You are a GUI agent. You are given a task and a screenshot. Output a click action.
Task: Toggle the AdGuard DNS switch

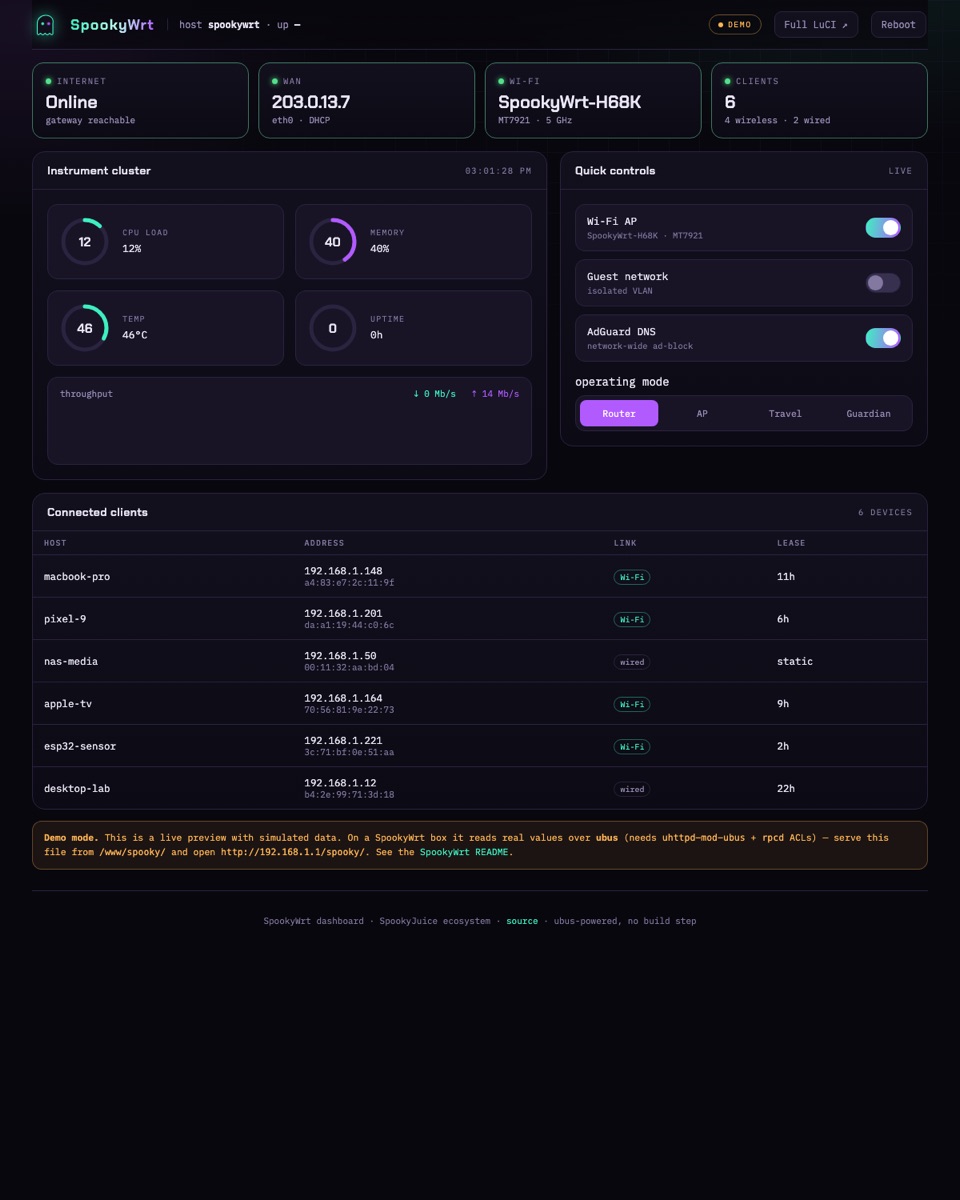click(883, 338)
